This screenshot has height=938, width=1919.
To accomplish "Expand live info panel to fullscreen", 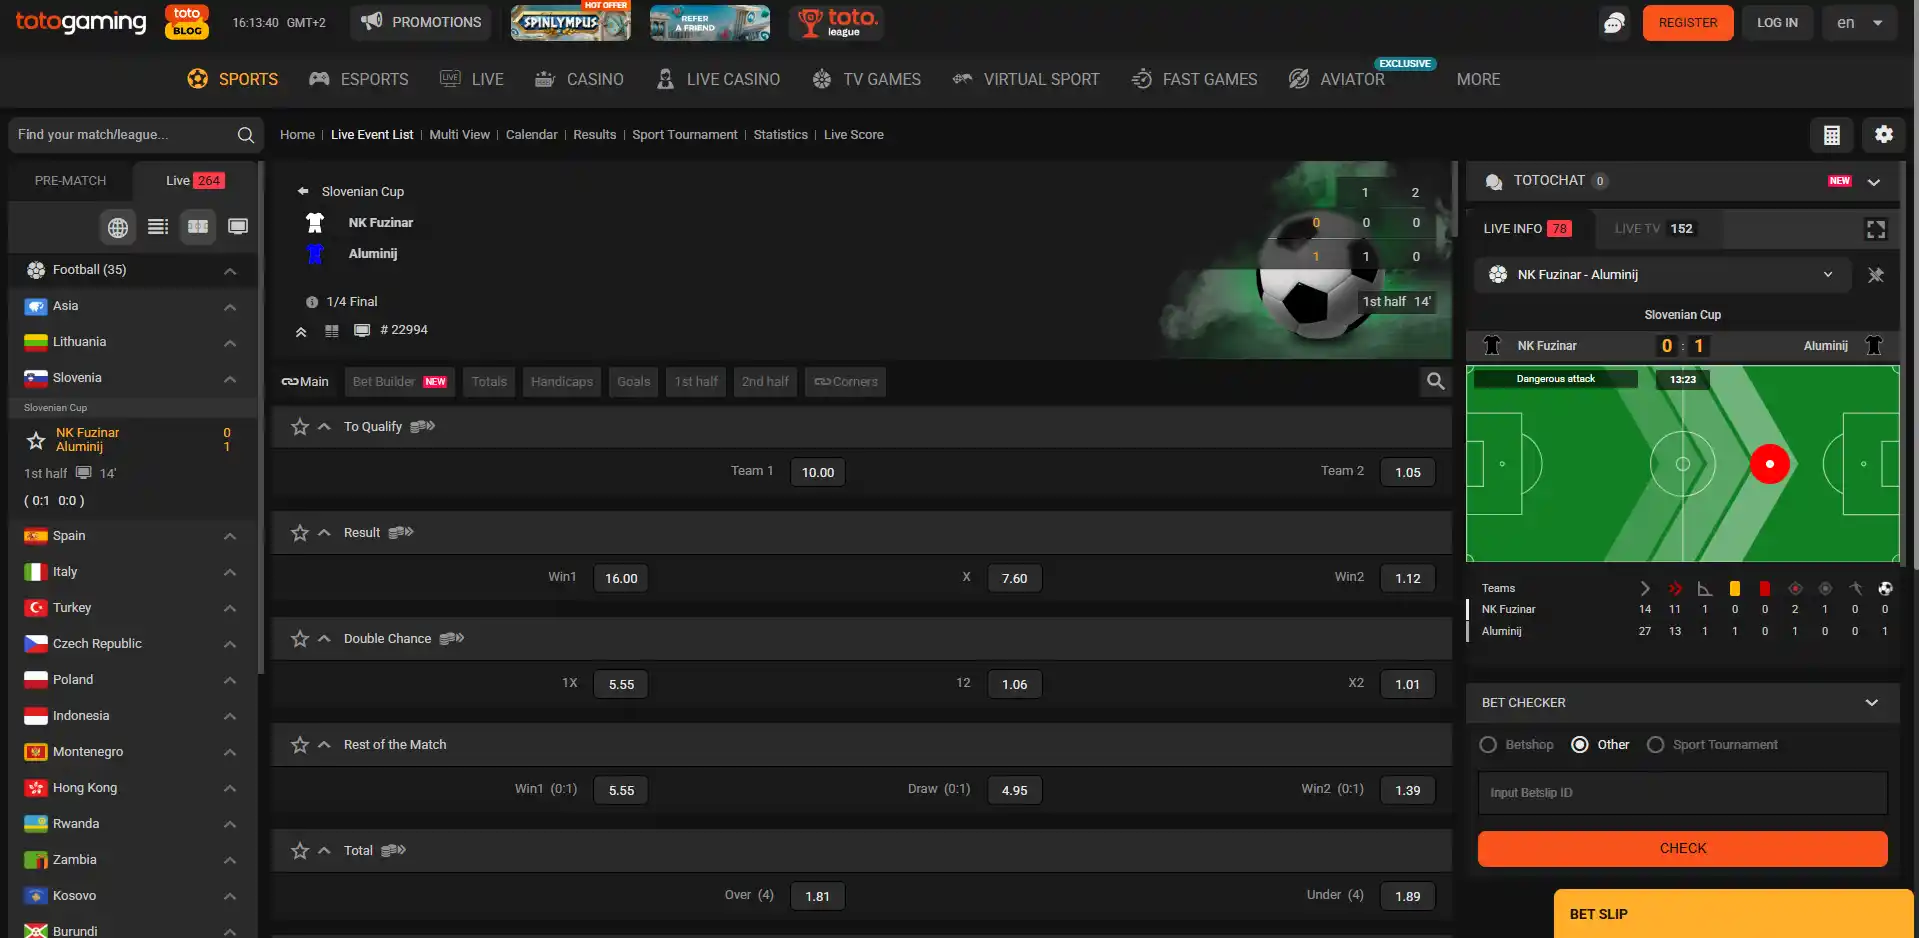I will (x=1876, y=229).
